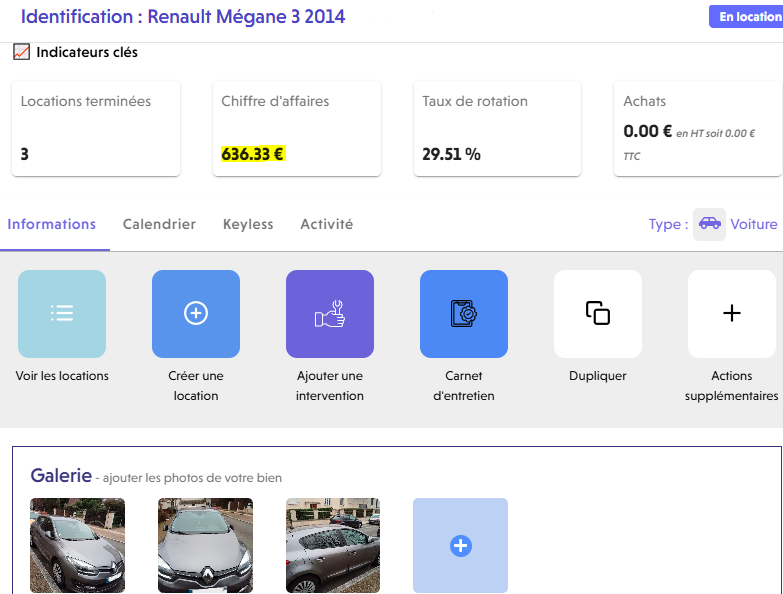Screen dimensions: 783x594
Task: Open the third side-view car photo
Action: click(x=333, y=545)
